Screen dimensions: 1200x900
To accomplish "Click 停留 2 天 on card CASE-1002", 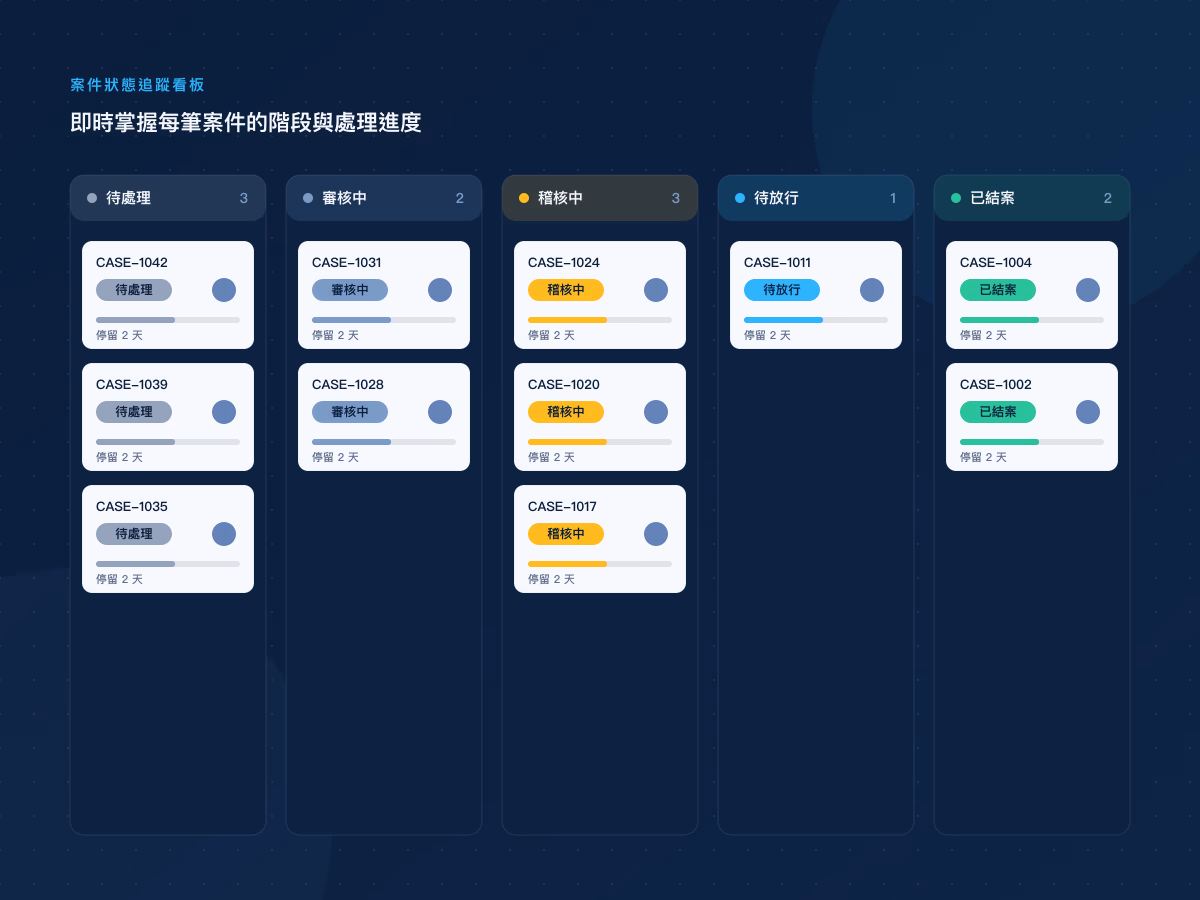I will 983,457.
